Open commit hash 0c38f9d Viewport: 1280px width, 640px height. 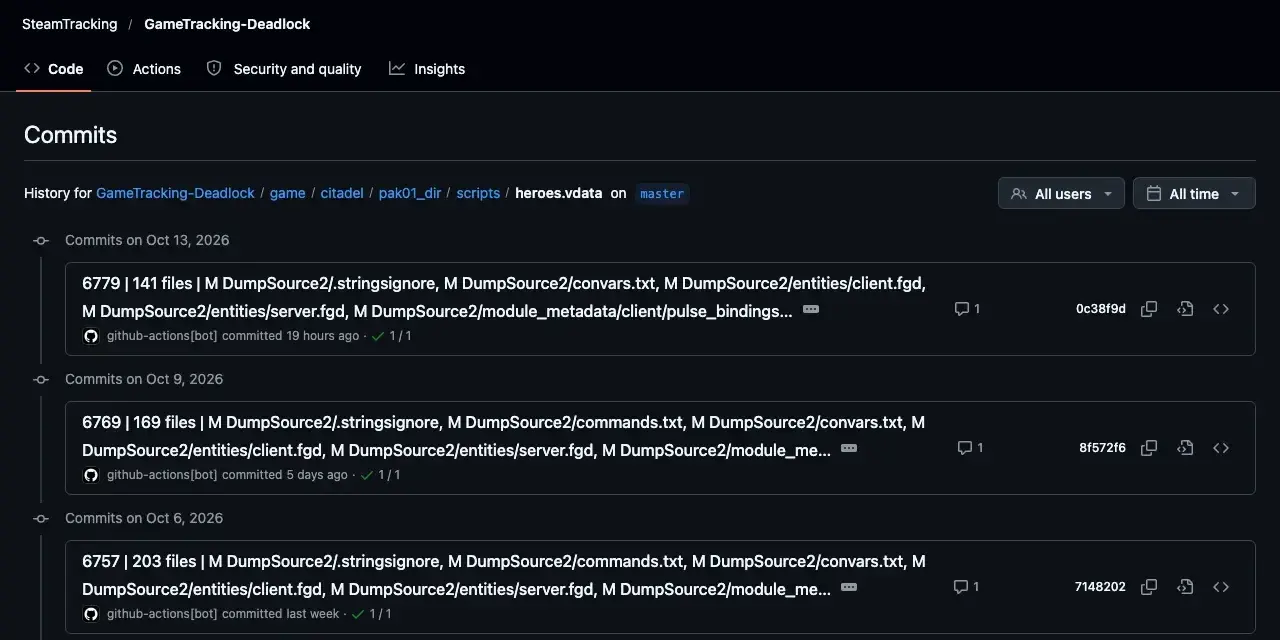click(x=1101, y=309)
